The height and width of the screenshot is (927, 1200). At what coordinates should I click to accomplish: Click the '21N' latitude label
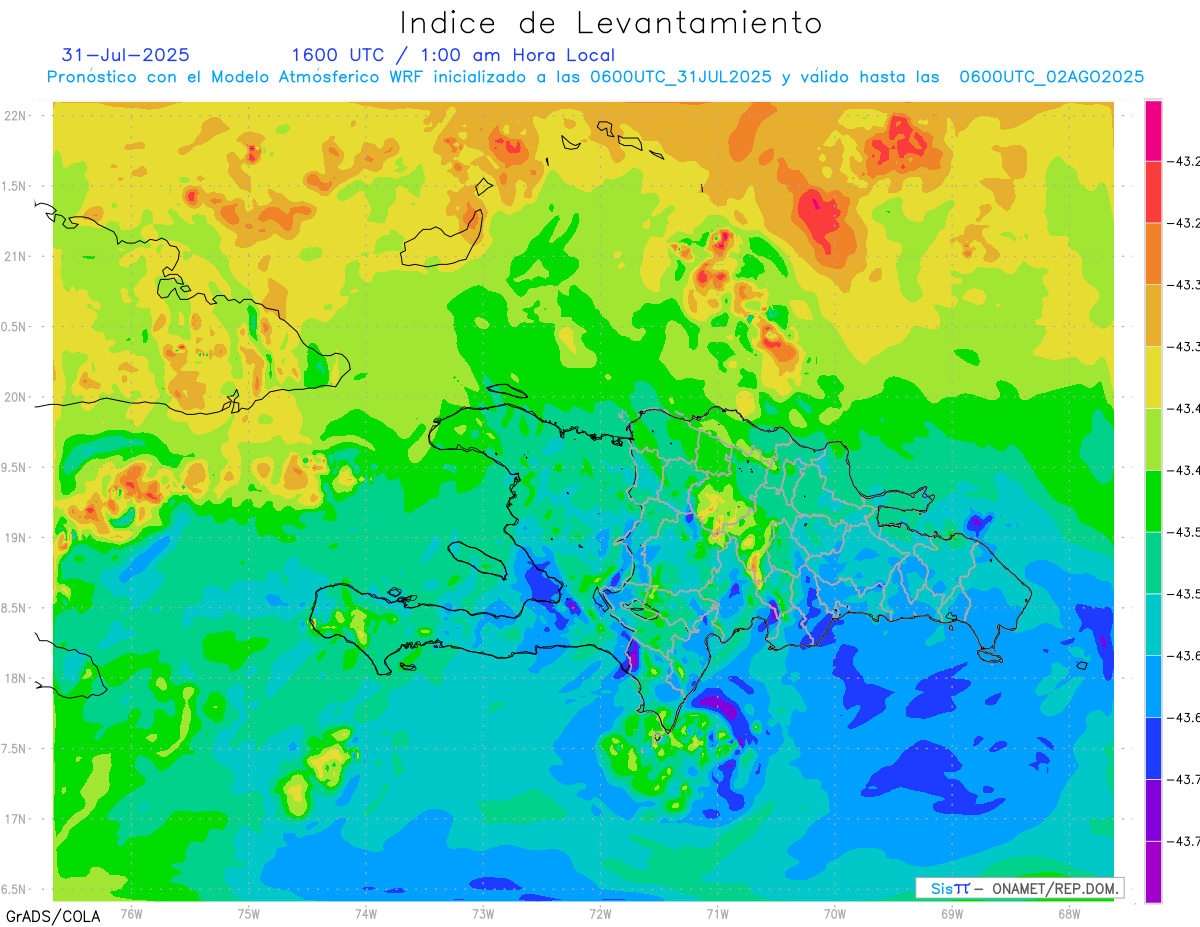click(x=15, y=256)
